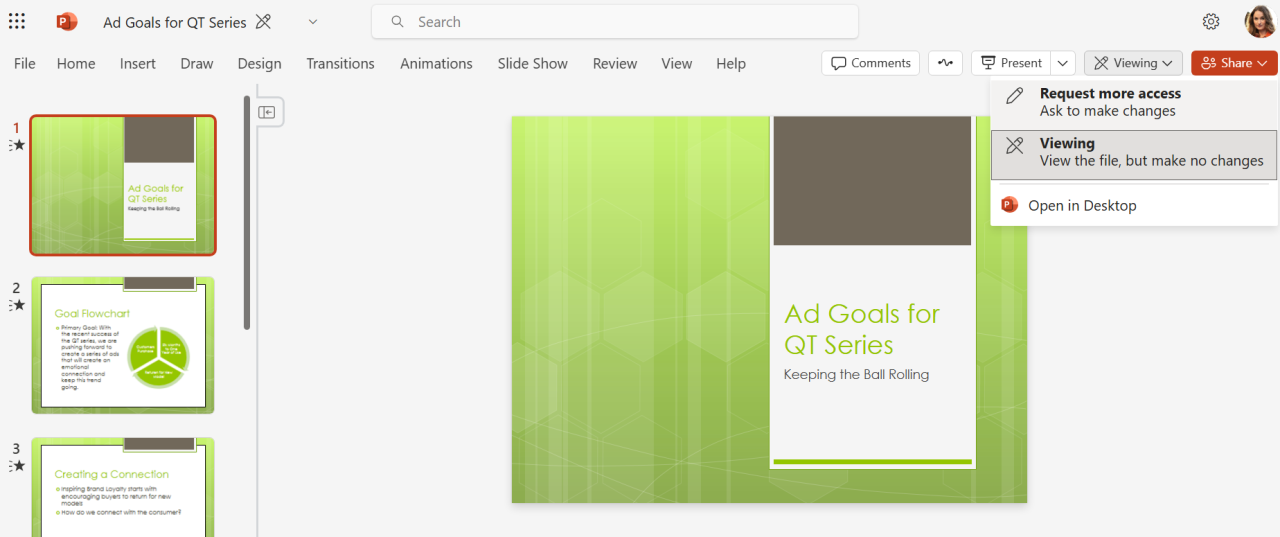This screenshot has width=1280, height=537.
Task: Switch to the Slide Show tab
Action: click(533, 63)
